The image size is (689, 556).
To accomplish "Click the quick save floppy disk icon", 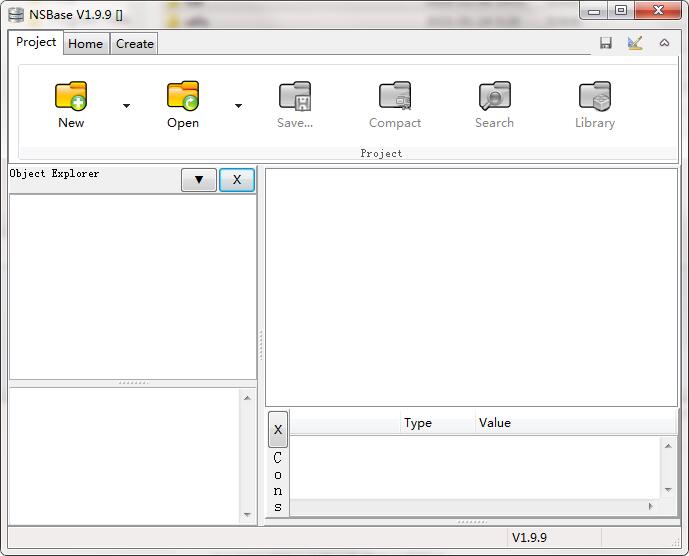I will tap(606, 43).
